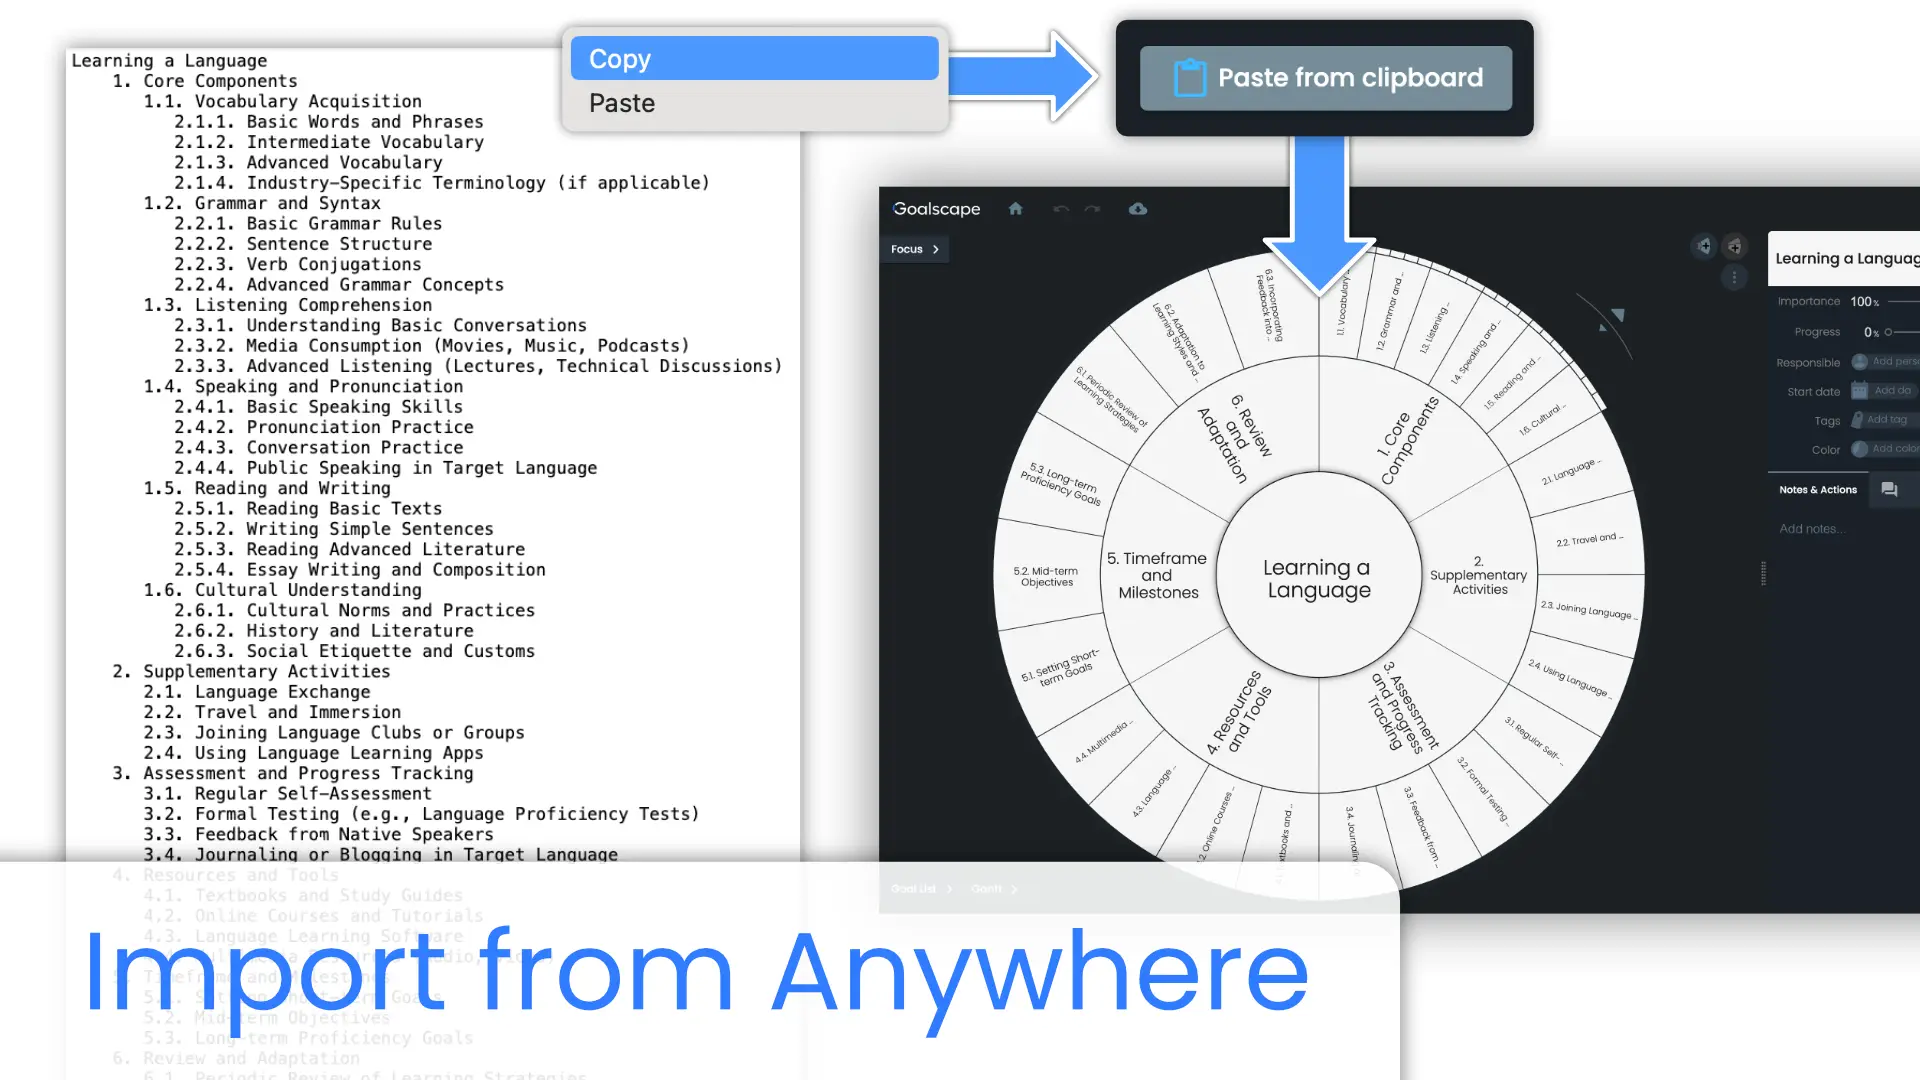Click Add tag in the Tags row

coord(1886,420)
